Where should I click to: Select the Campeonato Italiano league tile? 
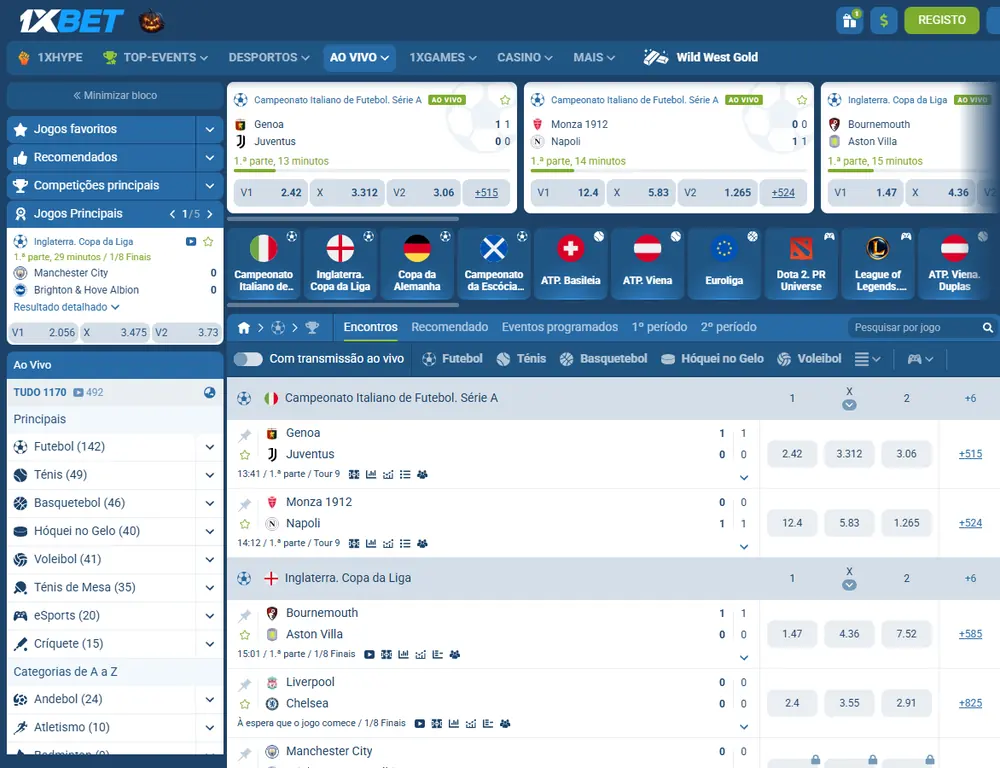(x=263, y=264)
